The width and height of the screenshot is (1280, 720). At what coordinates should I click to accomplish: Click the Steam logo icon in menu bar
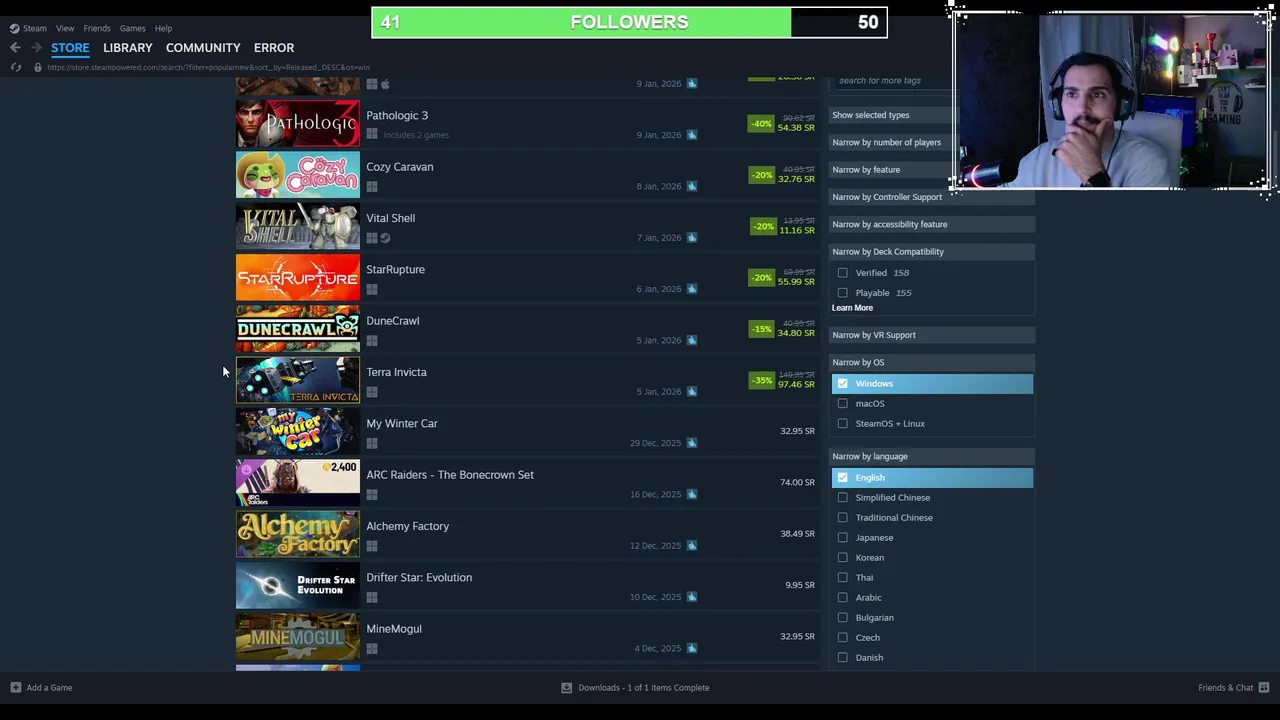[14, 28]
